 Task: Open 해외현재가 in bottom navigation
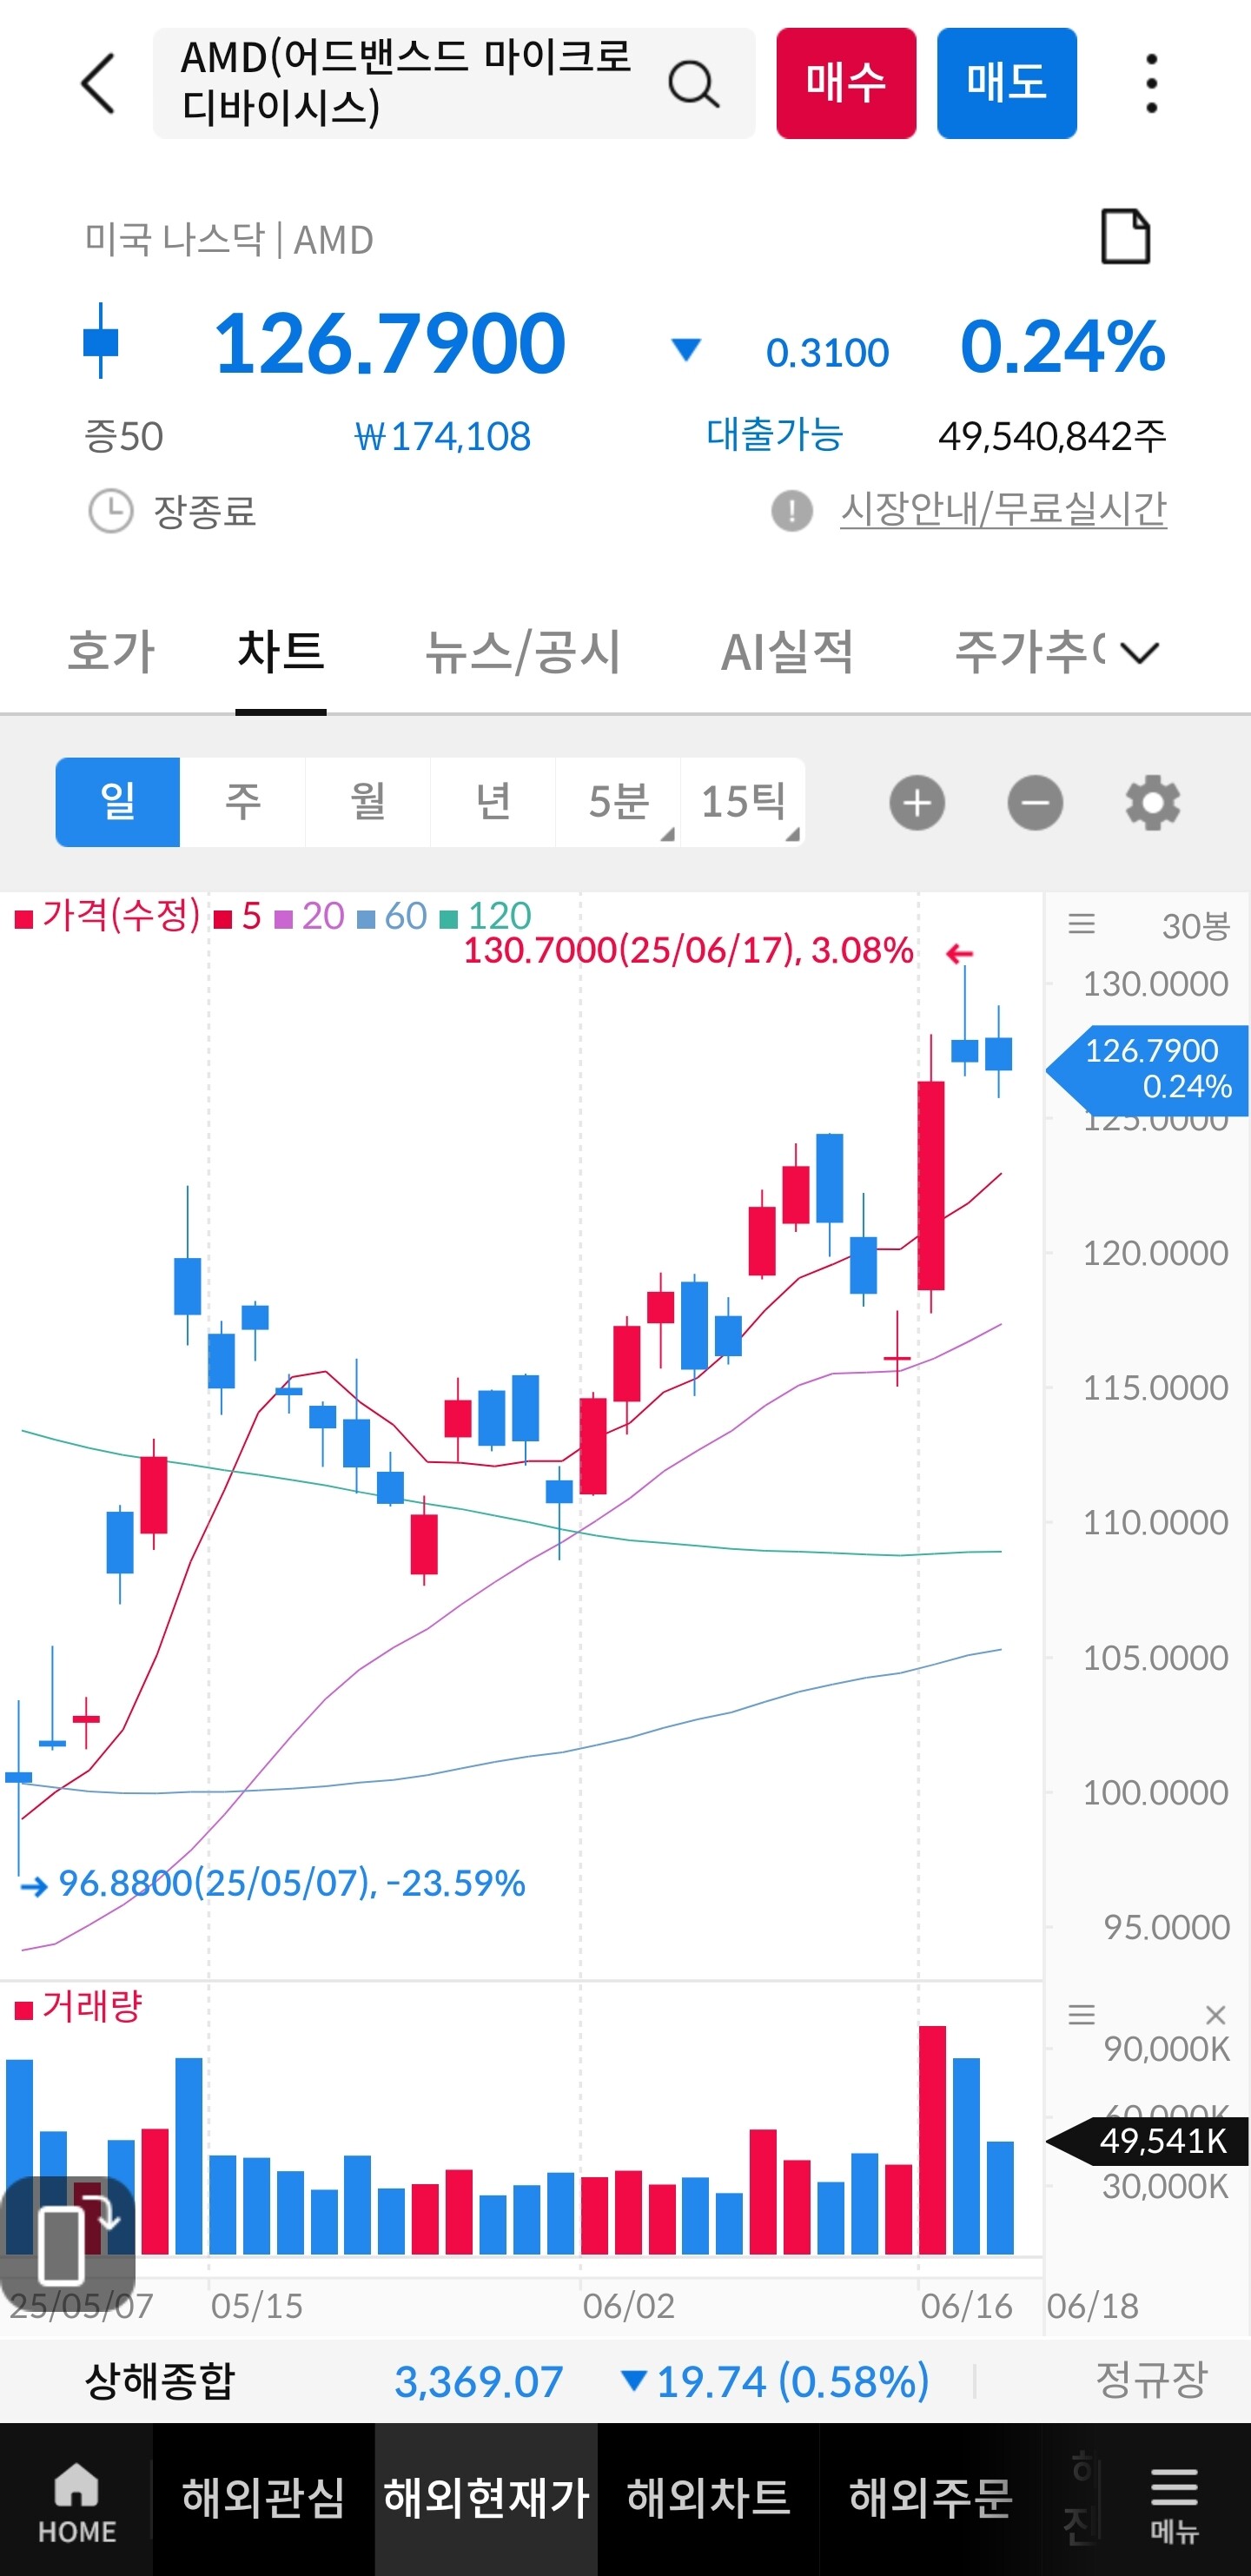[487, 2498]
